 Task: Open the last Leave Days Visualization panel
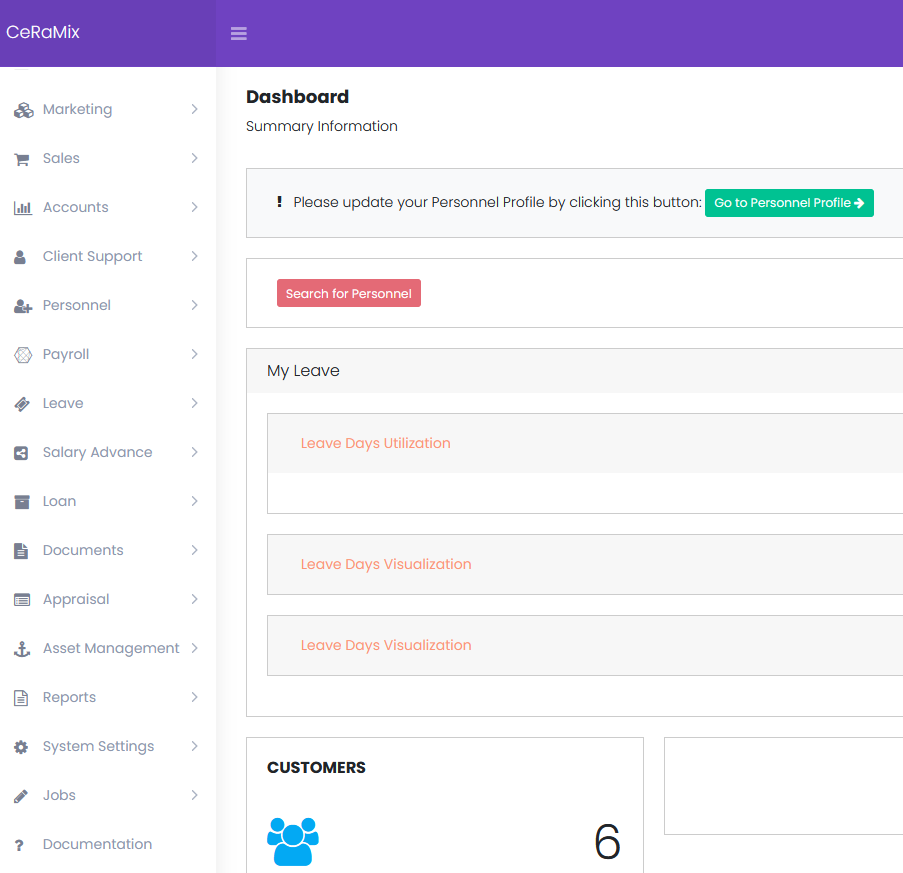pos(386,645)
